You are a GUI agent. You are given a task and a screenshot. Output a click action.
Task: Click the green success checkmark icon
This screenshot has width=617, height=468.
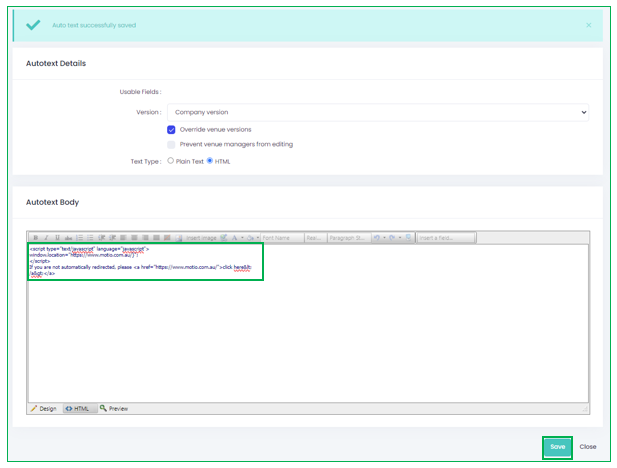[33, 25]
